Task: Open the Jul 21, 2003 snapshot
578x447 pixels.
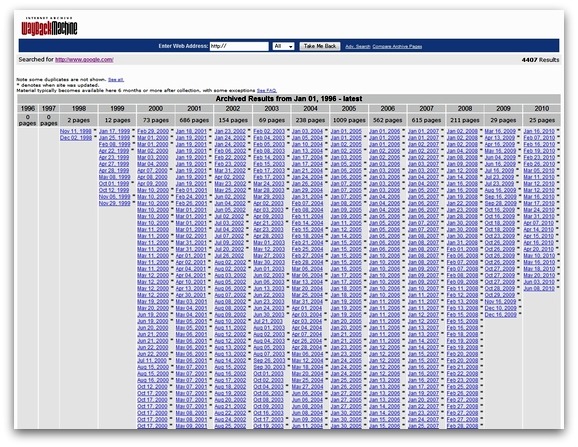Action: coord(268,321)
